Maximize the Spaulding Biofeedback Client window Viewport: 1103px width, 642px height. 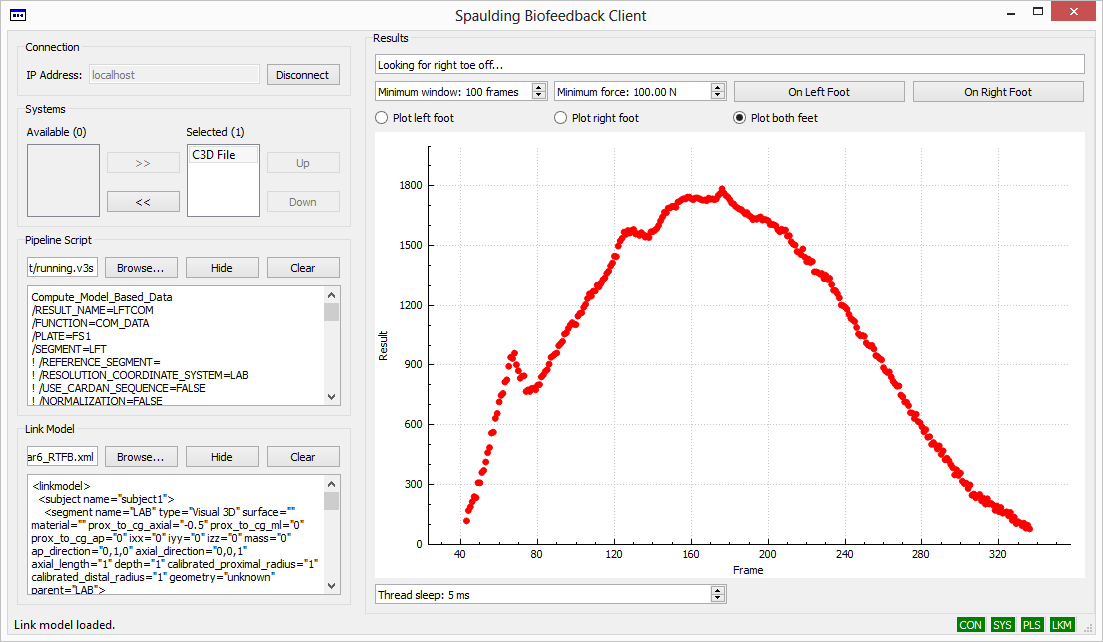(1038, 12)
